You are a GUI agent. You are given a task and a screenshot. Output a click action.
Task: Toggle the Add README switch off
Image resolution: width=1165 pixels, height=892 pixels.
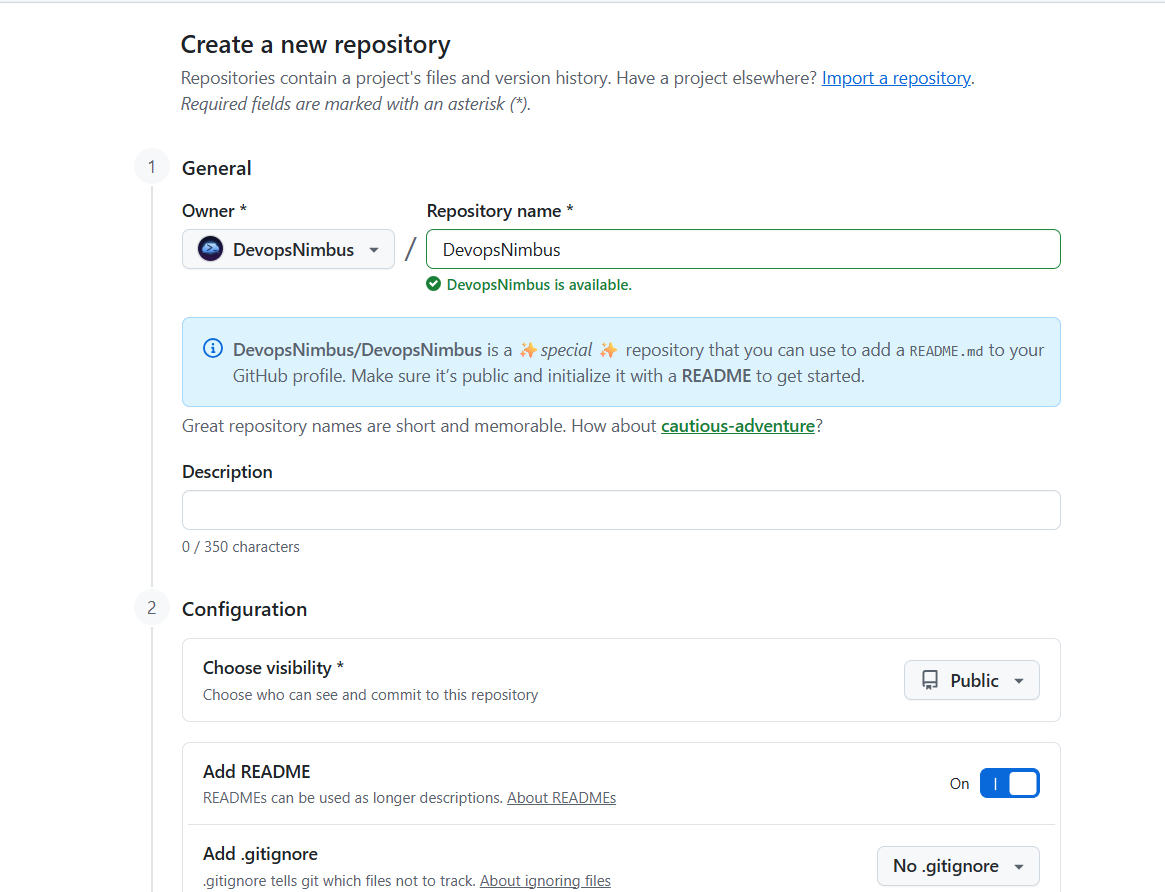click(1009, 784)
